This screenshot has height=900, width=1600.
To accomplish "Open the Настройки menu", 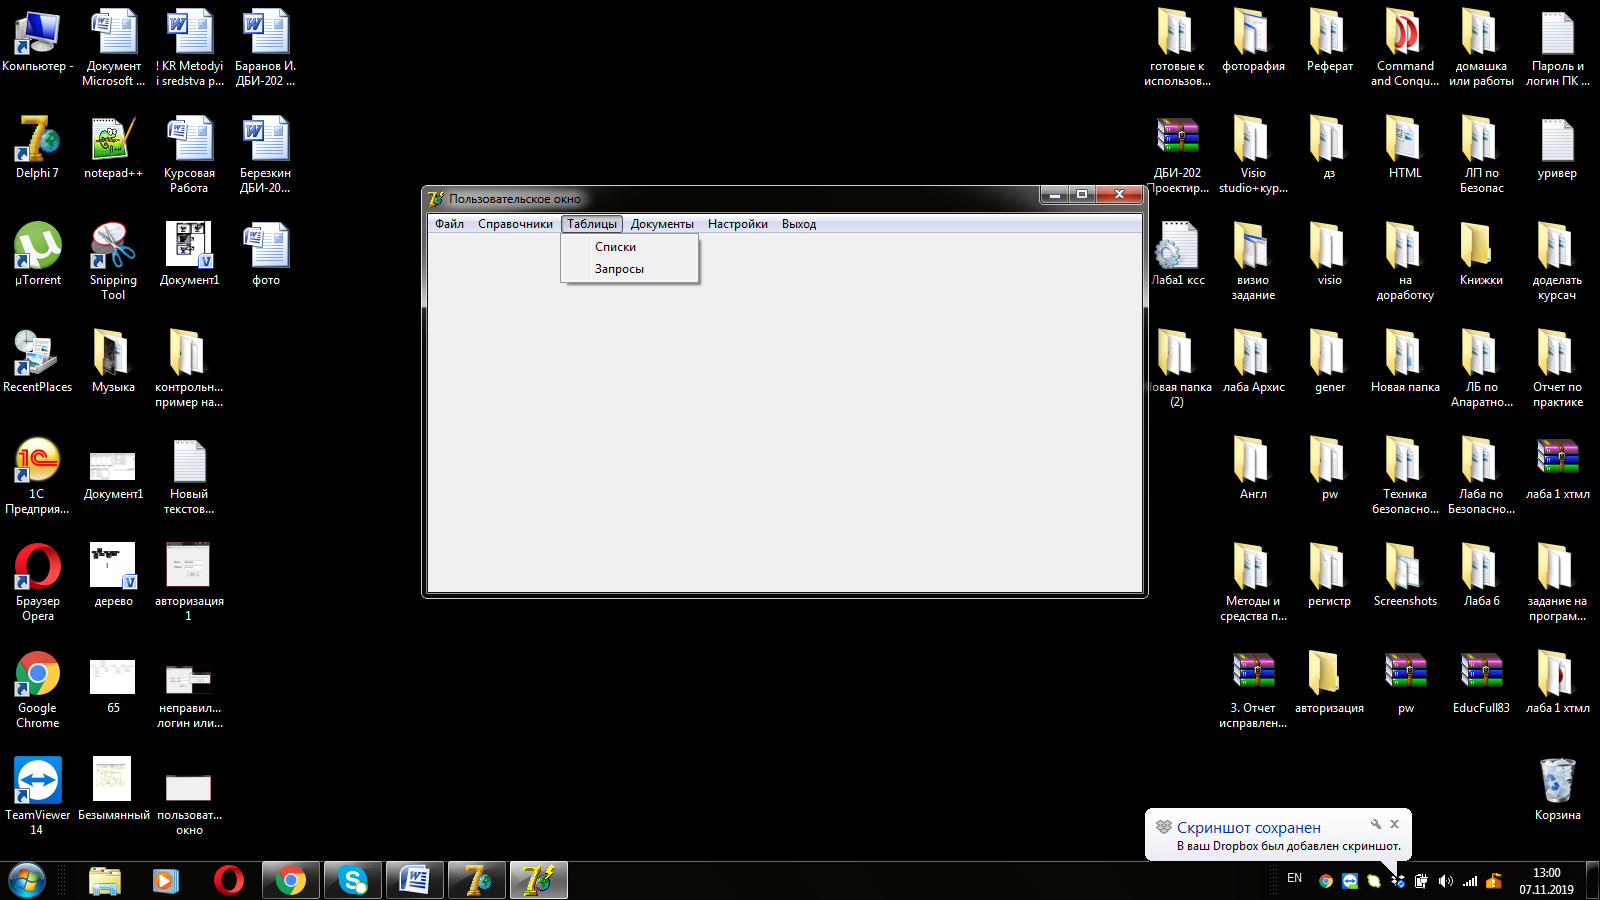I will pyautogui.click(x=738, y=224).
